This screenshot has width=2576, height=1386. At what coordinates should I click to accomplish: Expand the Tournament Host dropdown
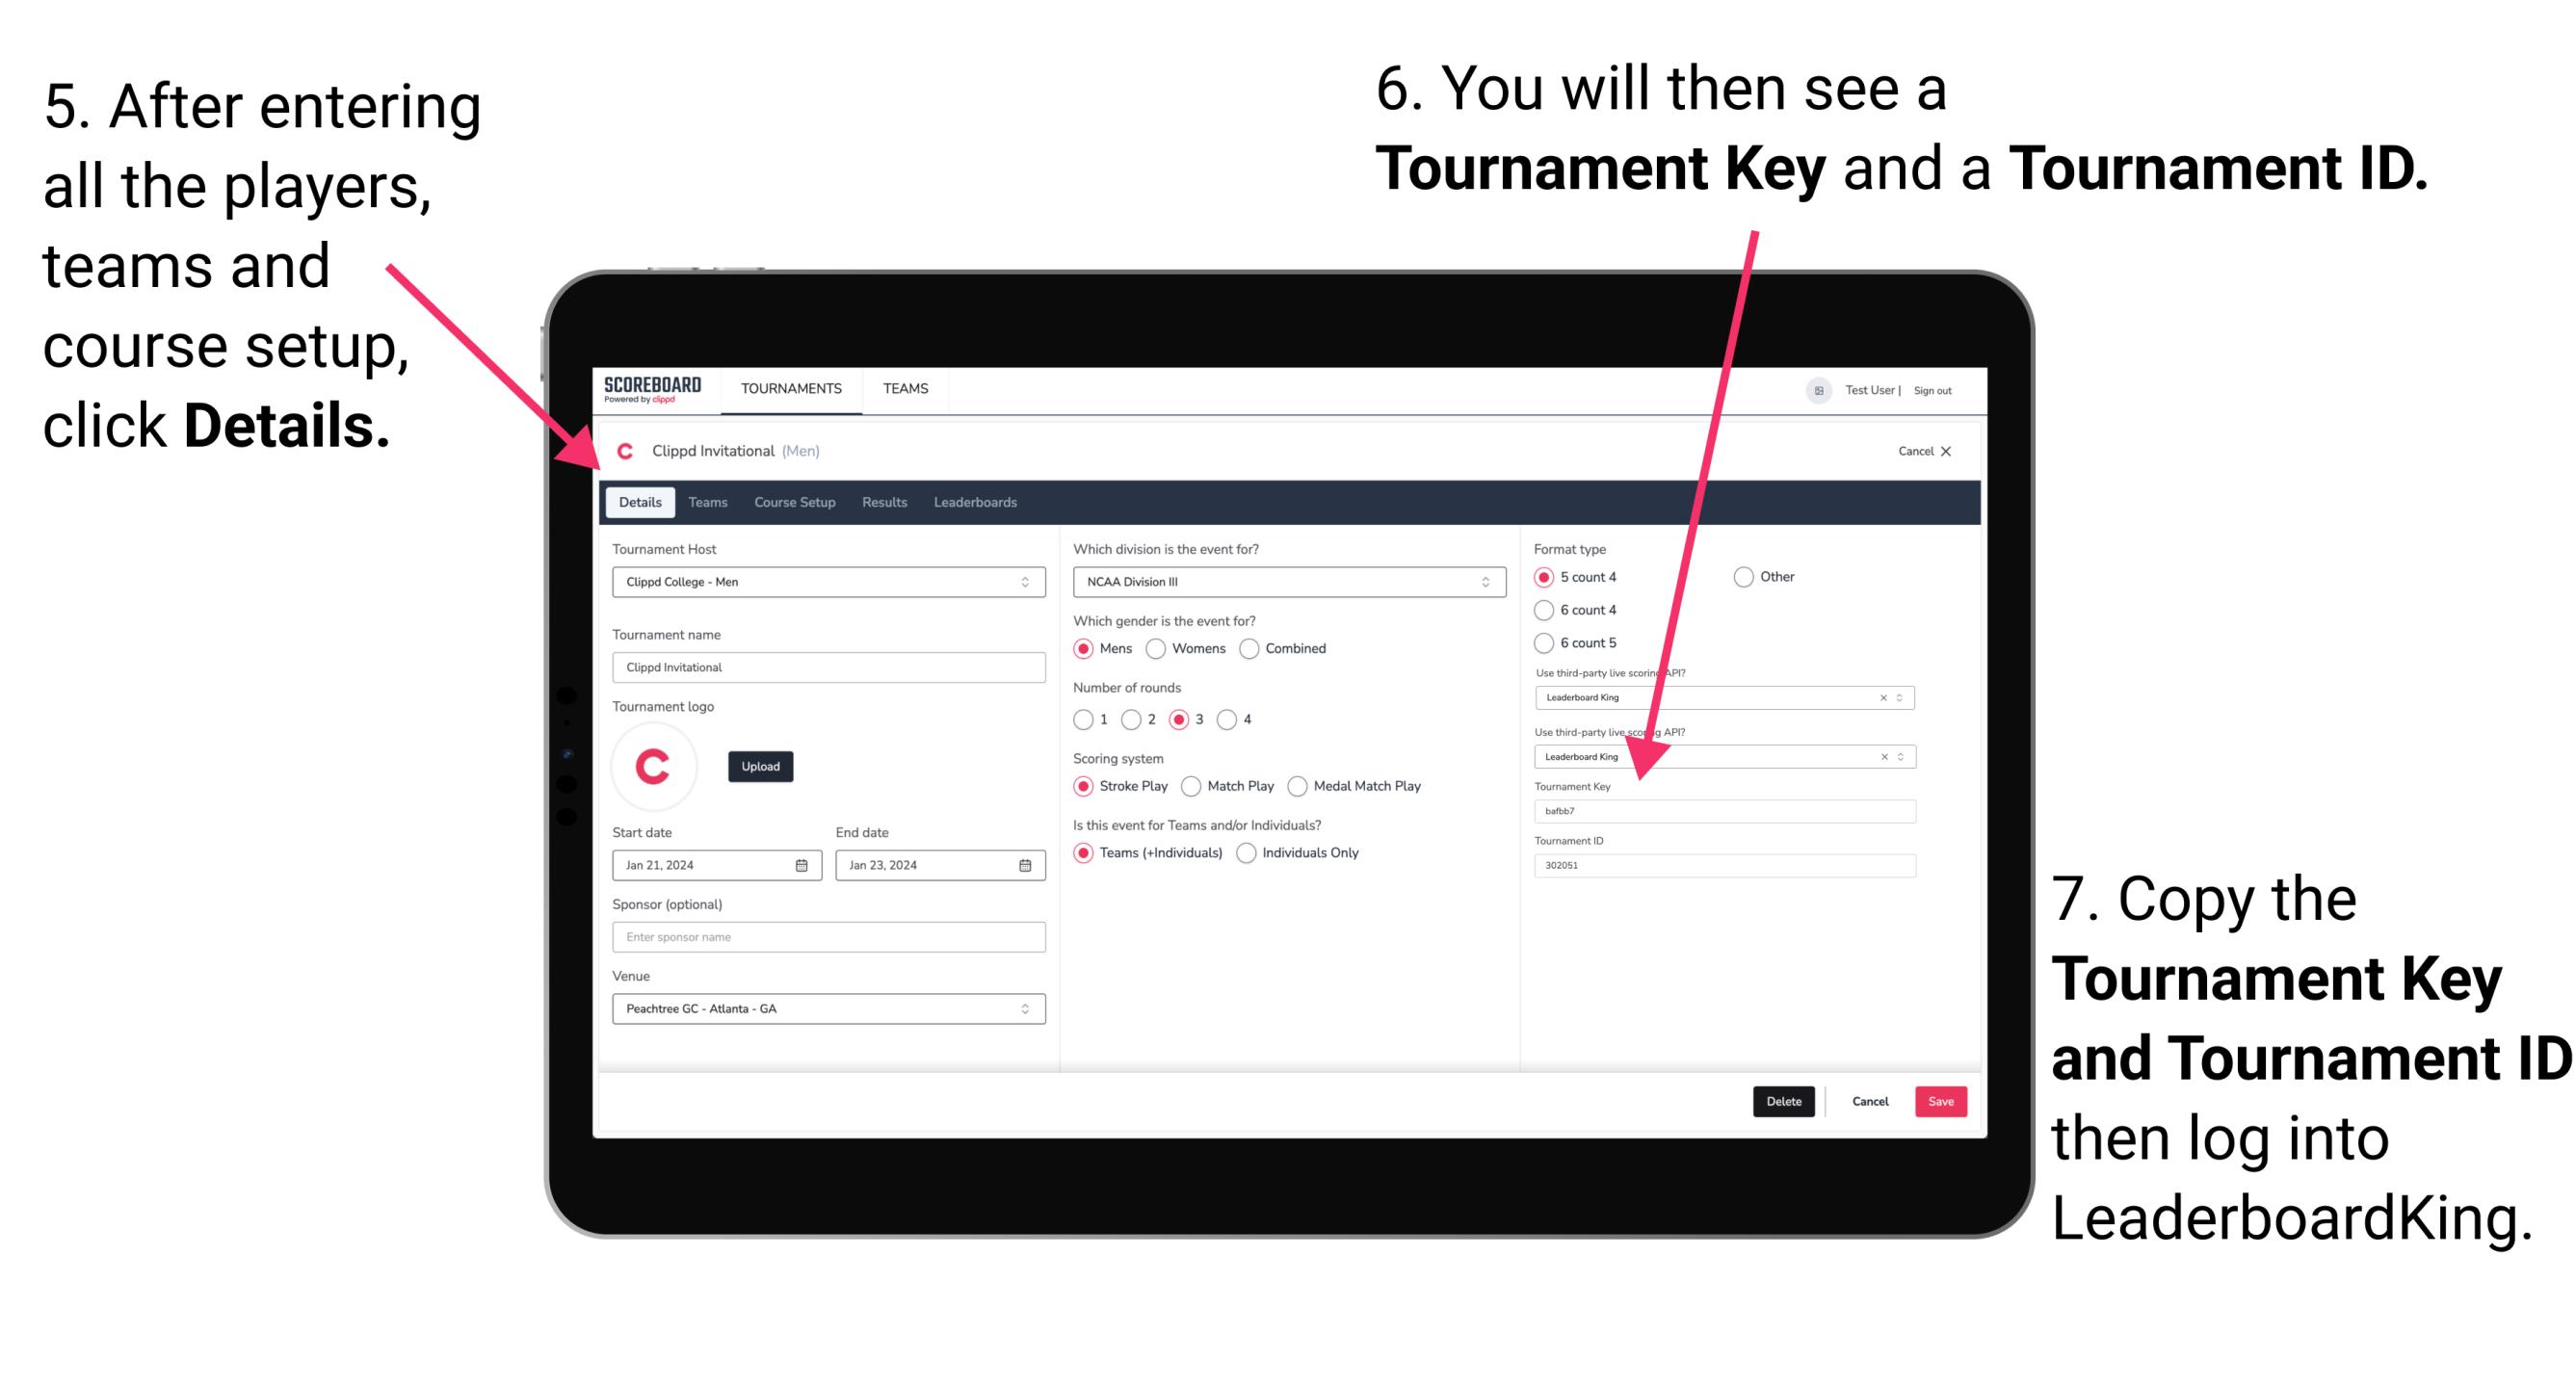[1026, 582]
